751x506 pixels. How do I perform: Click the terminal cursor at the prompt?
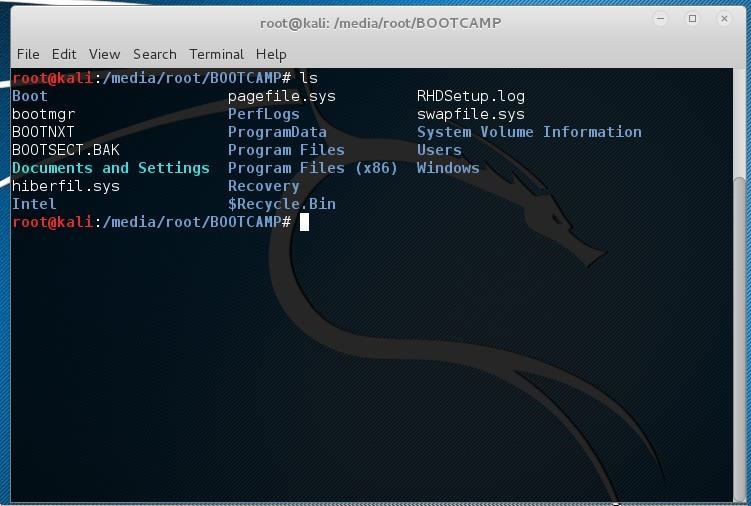(x=304, y=222)
